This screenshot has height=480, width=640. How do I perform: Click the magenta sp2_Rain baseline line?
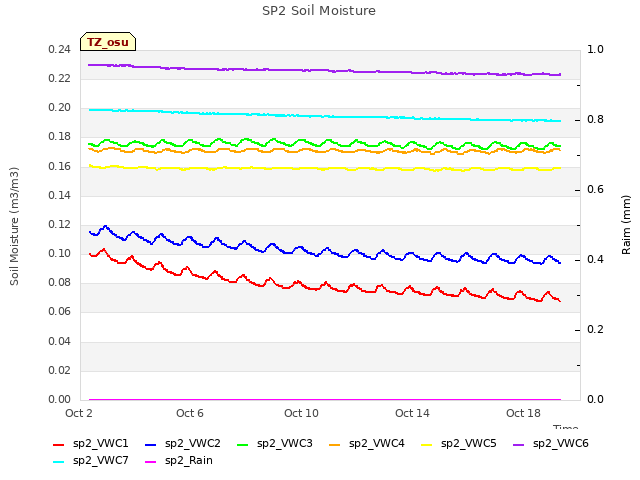coord(324,400)
